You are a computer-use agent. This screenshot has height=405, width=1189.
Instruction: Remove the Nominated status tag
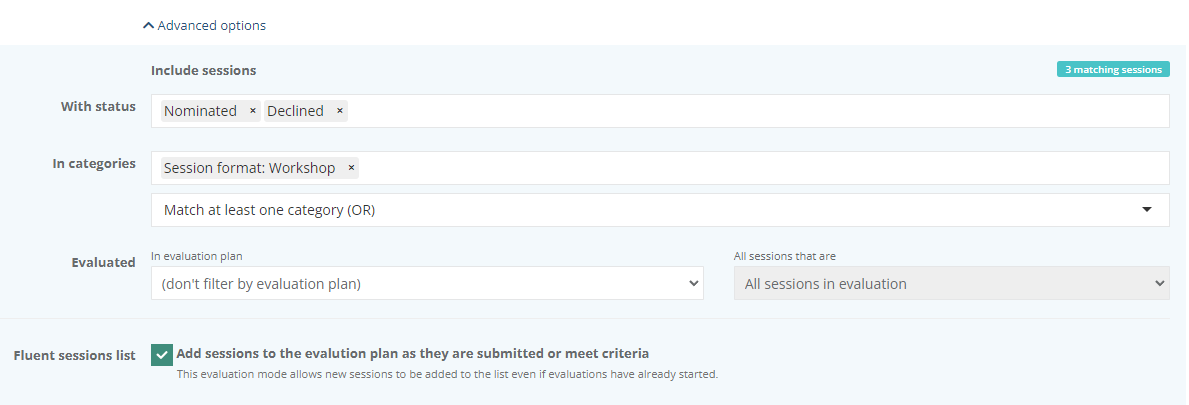point(253,111)
